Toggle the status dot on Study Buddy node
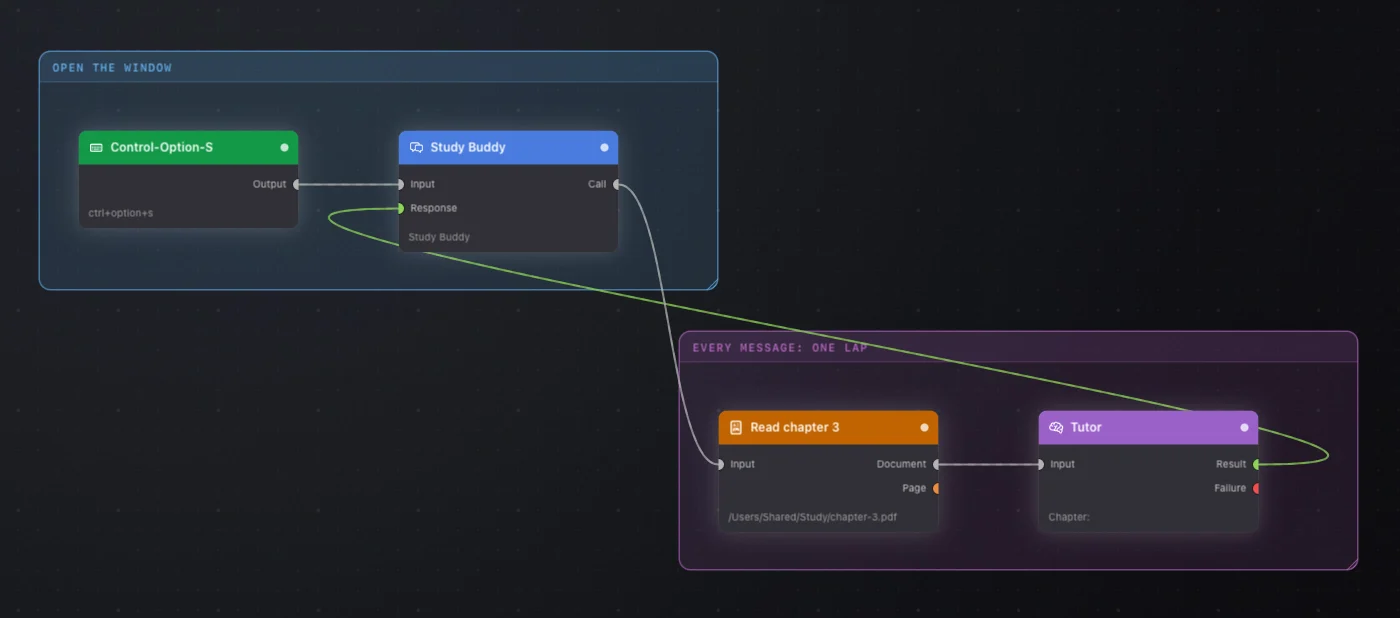 (604, 147)
